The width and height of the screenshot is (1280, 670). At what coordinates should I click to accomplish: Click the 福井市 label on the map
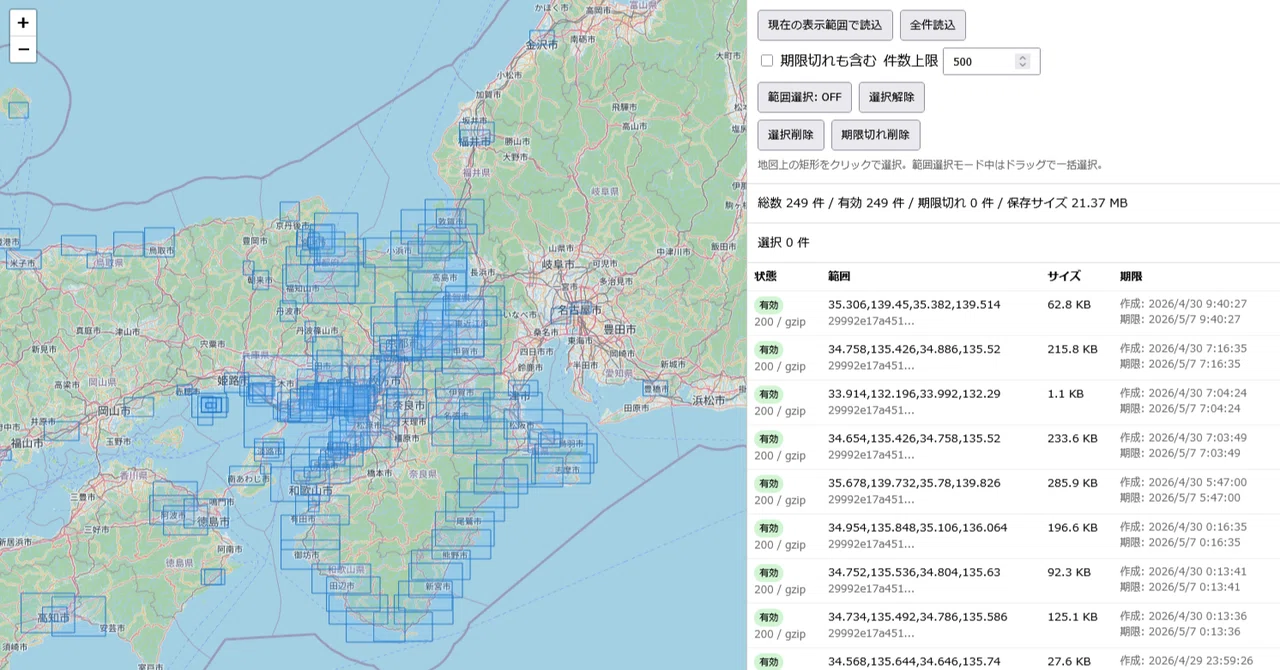click(x=476, y=143)
